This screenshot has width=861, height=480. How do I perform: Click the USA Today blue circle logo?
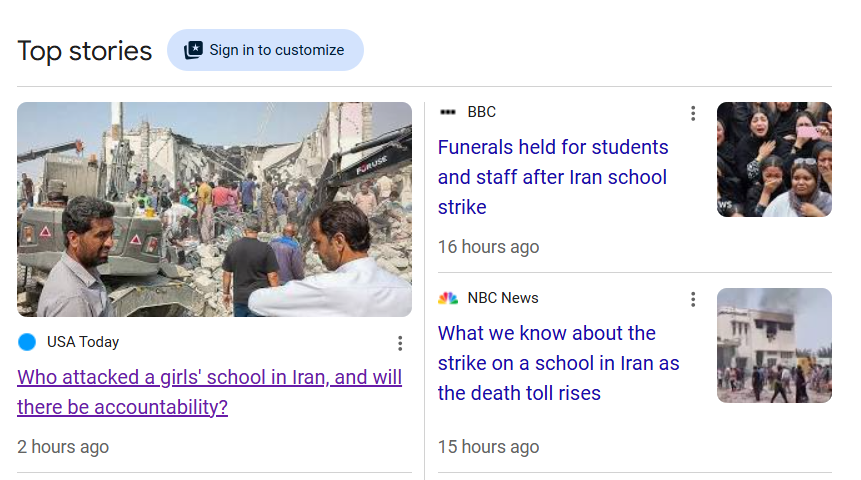pyautogui.click(x=27, y=342)
